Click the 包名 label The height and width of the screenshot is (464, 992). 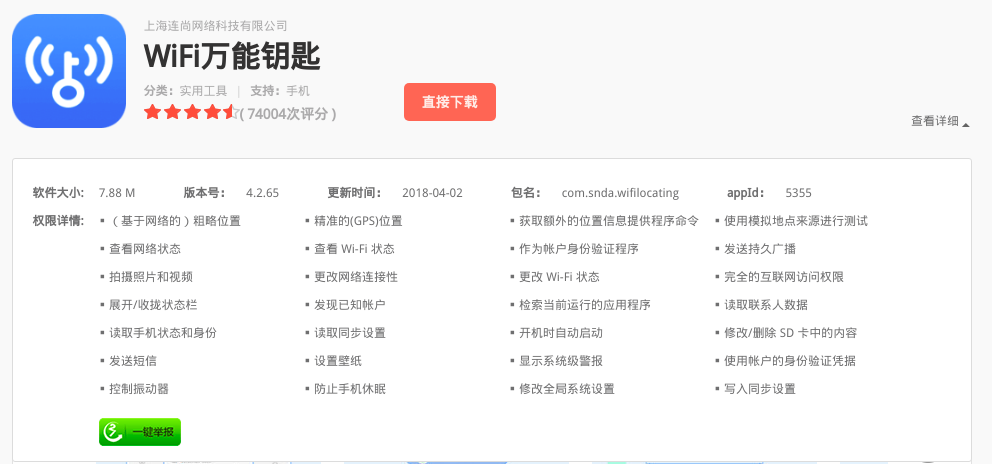tap(525, 193)
